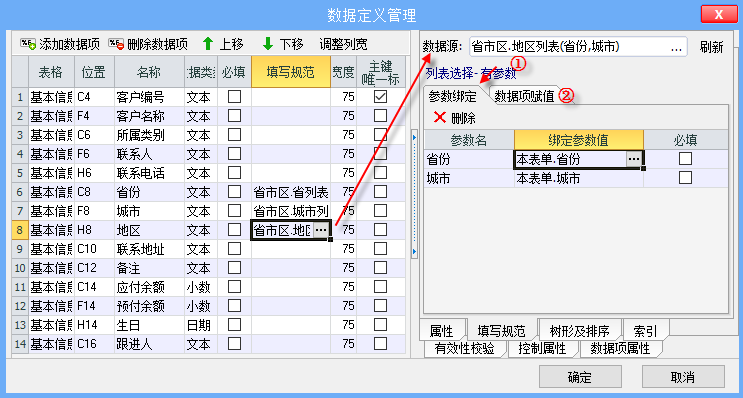Image resolution: width=743 pixels, height=398 pixels.
Task: Open ellipsis button of 数据源 field
Action: tap(677, 47)
